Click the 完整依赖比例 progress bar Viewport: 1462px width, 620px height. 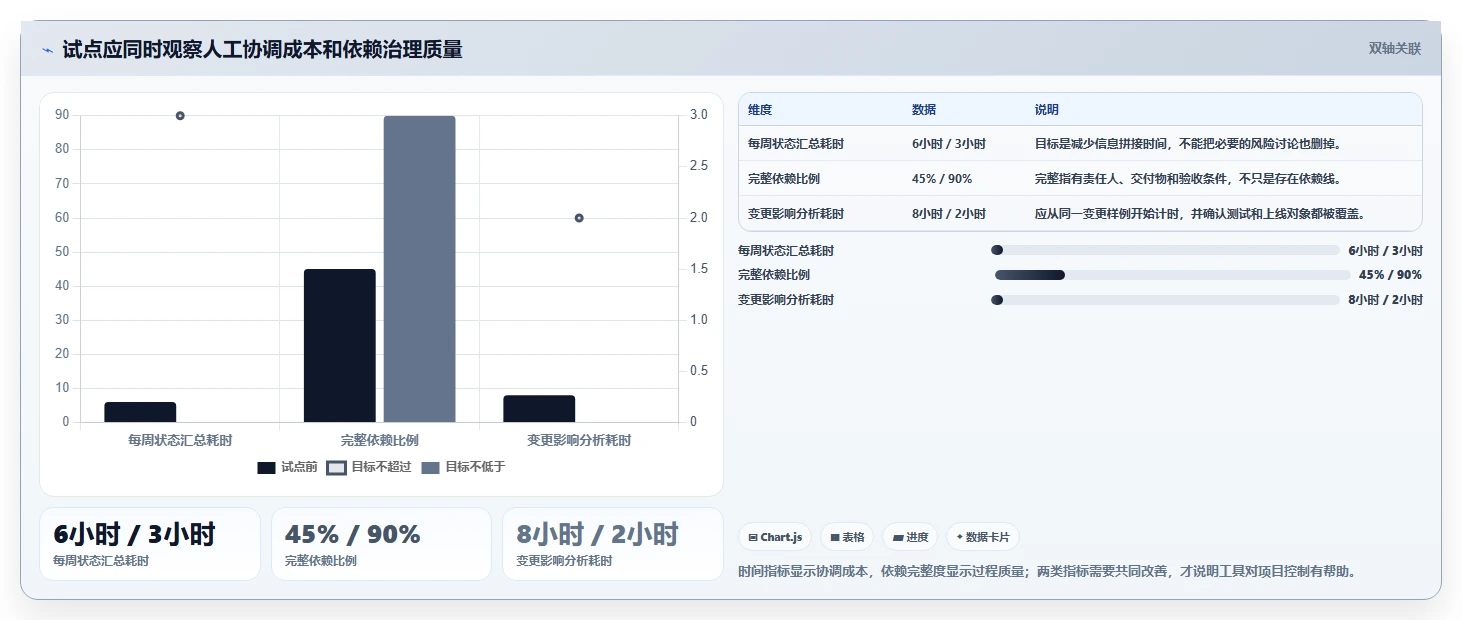coord(1170,275)
